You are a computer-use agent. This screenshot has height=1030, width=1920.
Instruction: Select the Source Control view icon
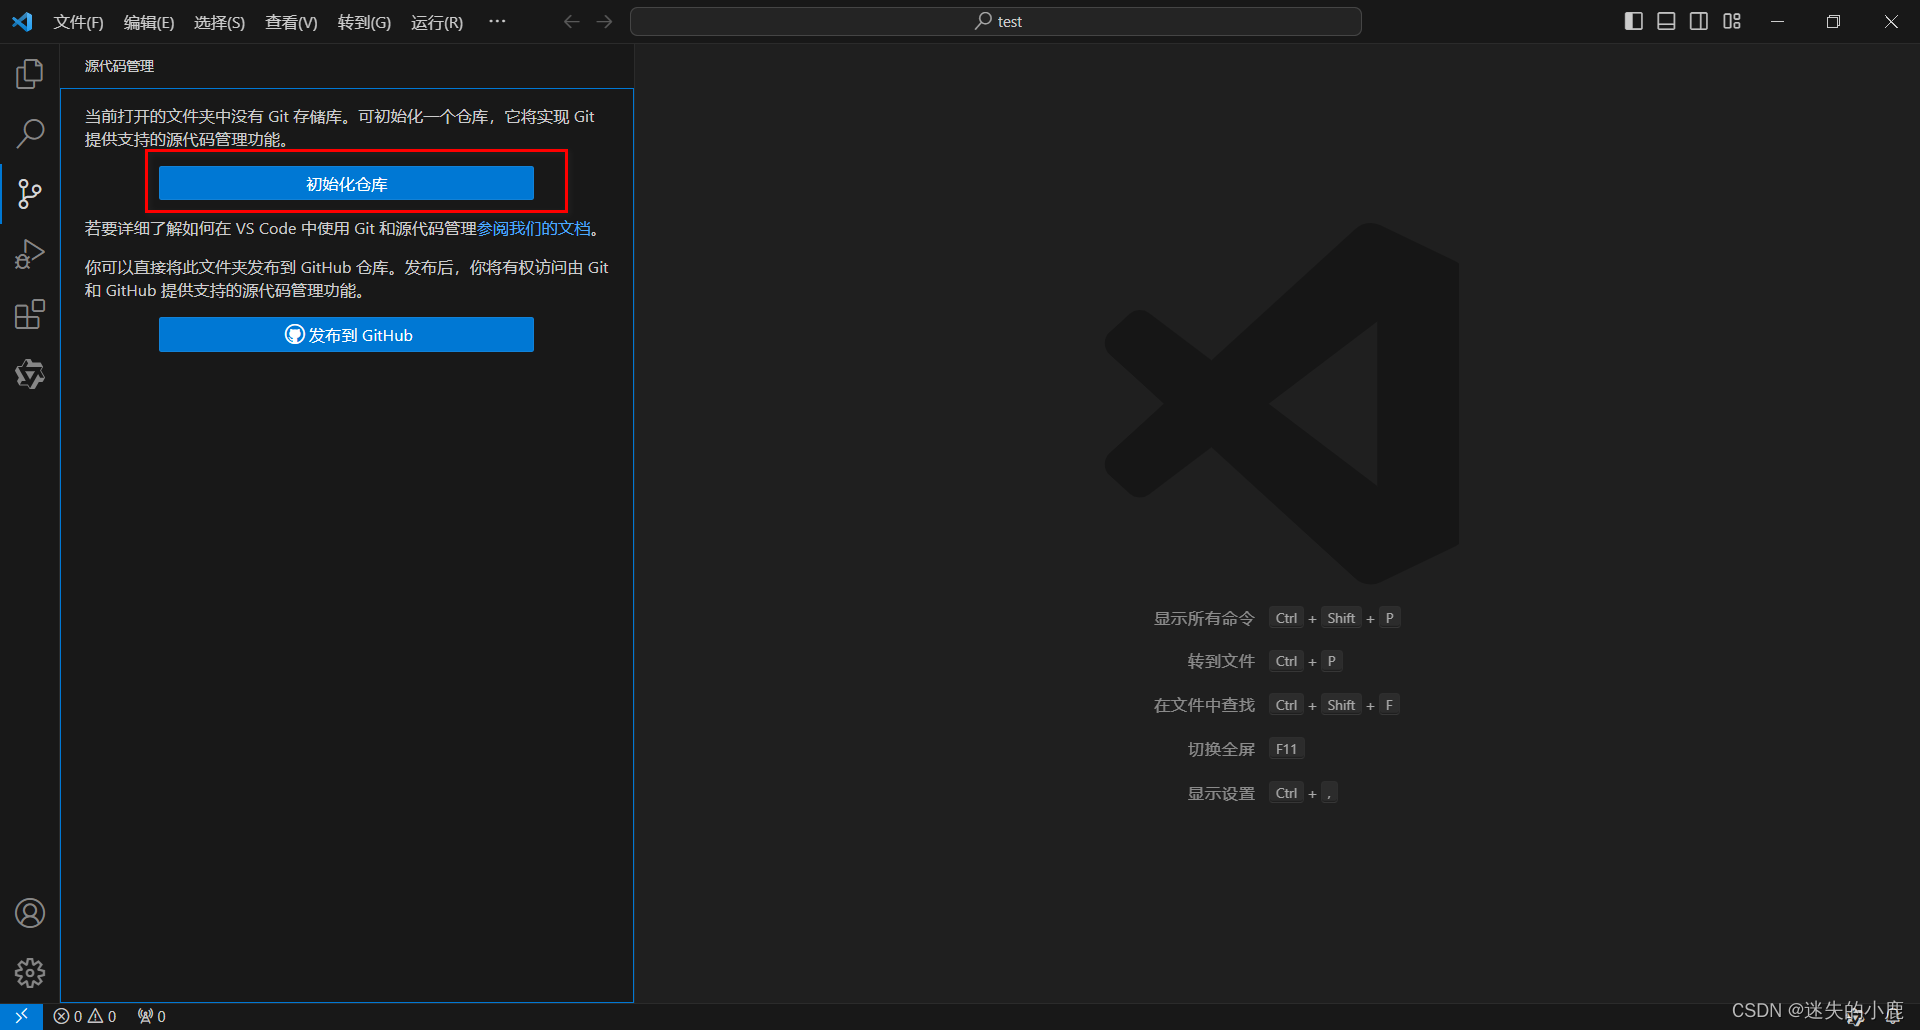pyautogui.click(x=30, y=193)
